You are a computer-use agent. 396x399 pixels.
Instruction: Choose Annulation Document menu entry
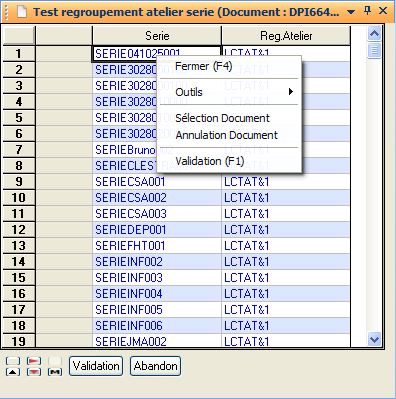[x=227, y=135]
